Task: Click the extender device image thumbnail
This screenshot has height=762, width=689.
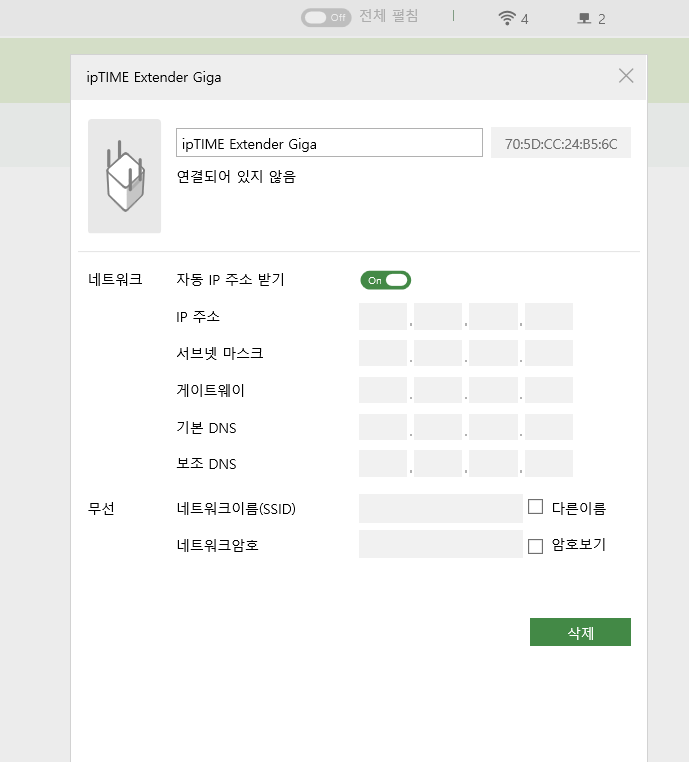Action: click(x=124, y=176)
